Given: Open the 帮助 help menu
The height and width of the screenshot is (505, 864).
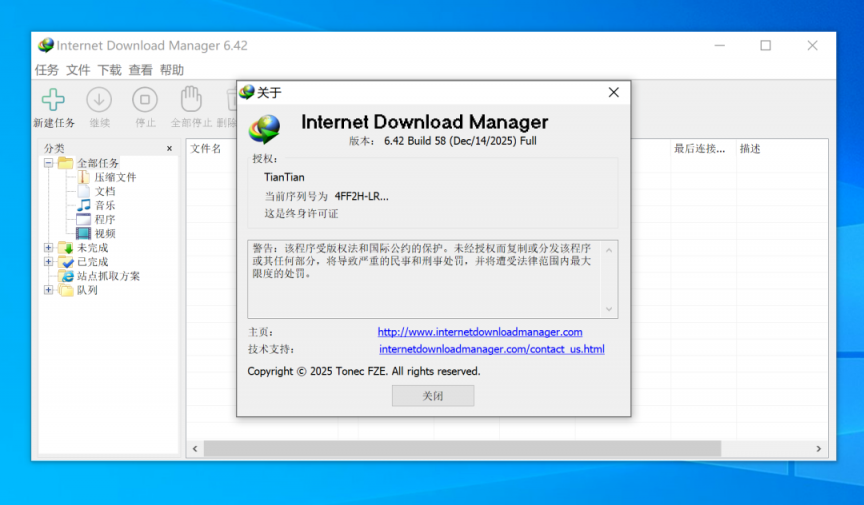Looking at the screenshot, I should pos(172,70).
